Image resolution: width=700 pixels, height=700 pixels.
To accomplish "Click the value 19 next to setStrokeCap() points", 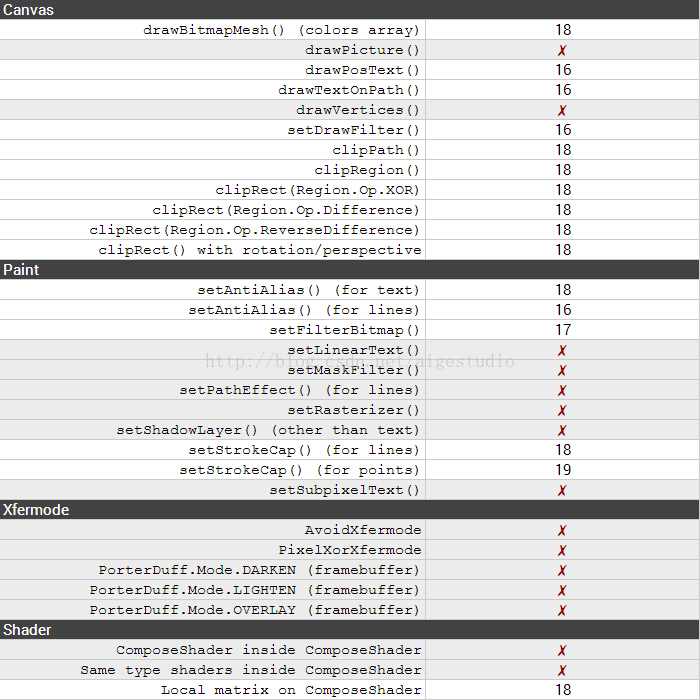I will tap(563, 470).
